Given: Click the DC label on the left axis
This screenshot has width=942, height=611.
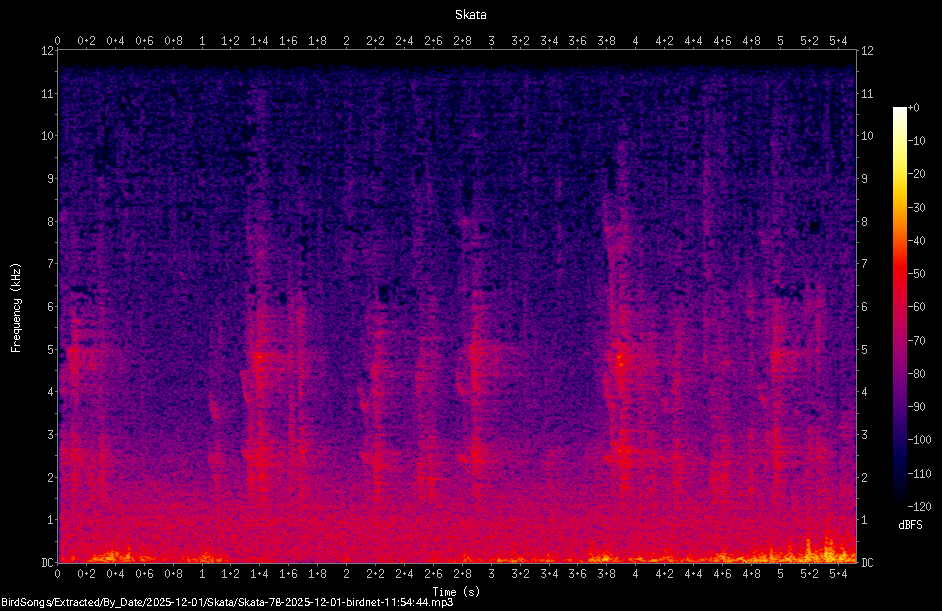Looking at the screenshot, I should 47,562.
